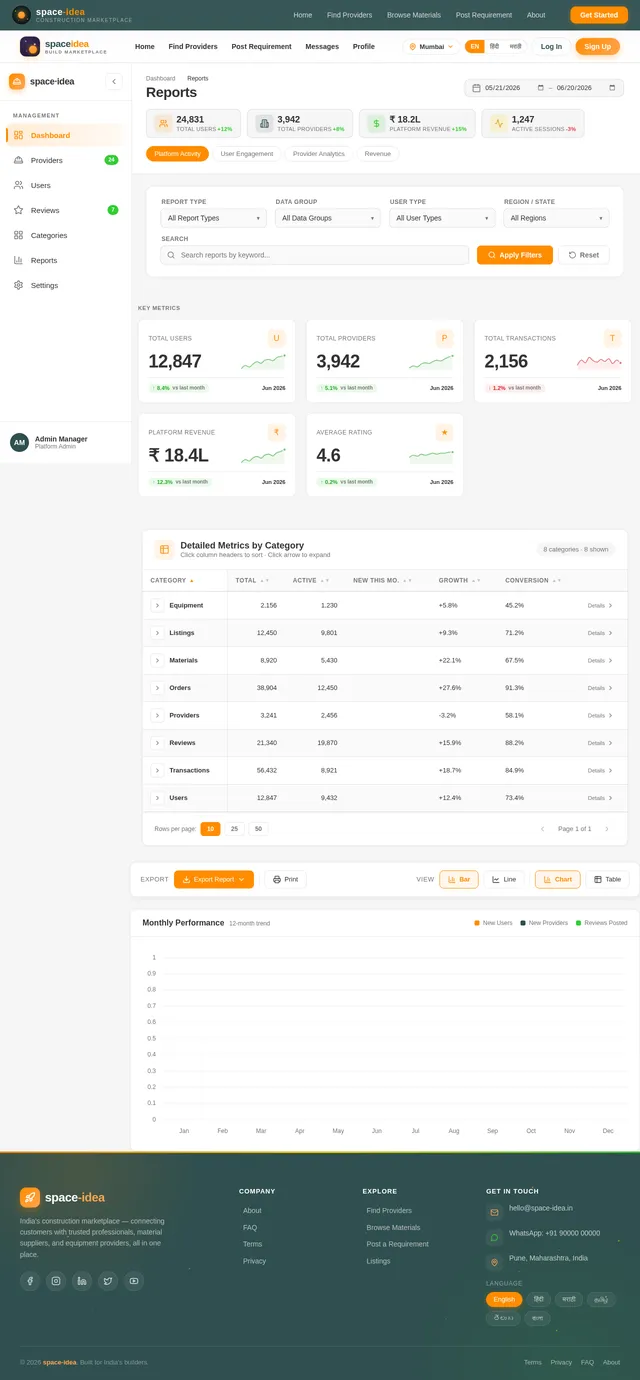The height and width of the screenshot is (1380, 640).
Task: Sort table by Growth column header
Action: point(459,580)
